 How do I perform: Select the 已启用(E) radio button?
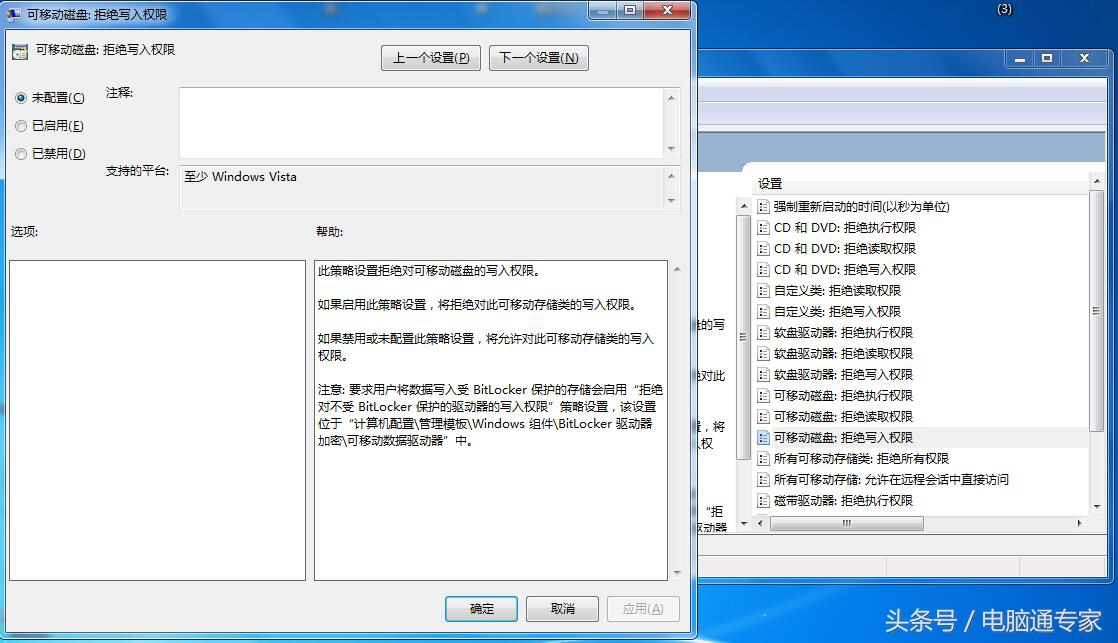[x=21, y=126]
